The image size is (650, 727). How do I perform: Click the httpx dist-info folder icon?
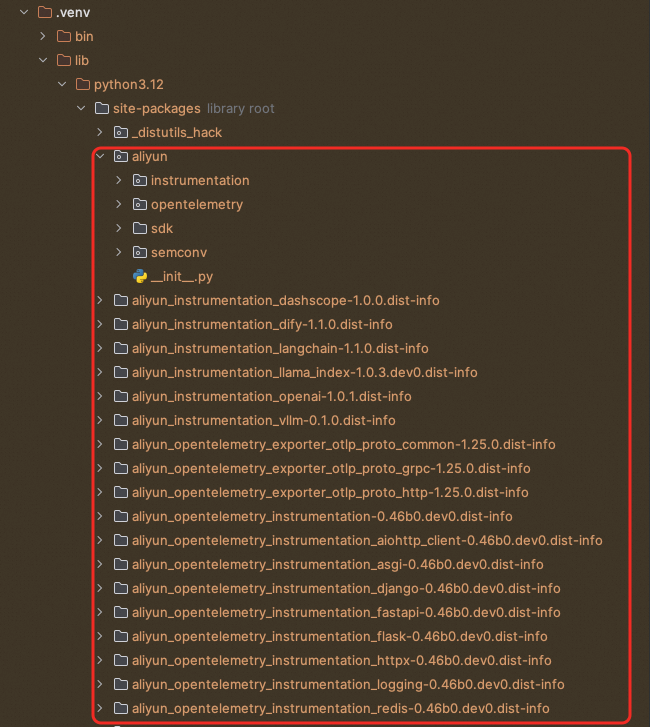pos(121,660)
